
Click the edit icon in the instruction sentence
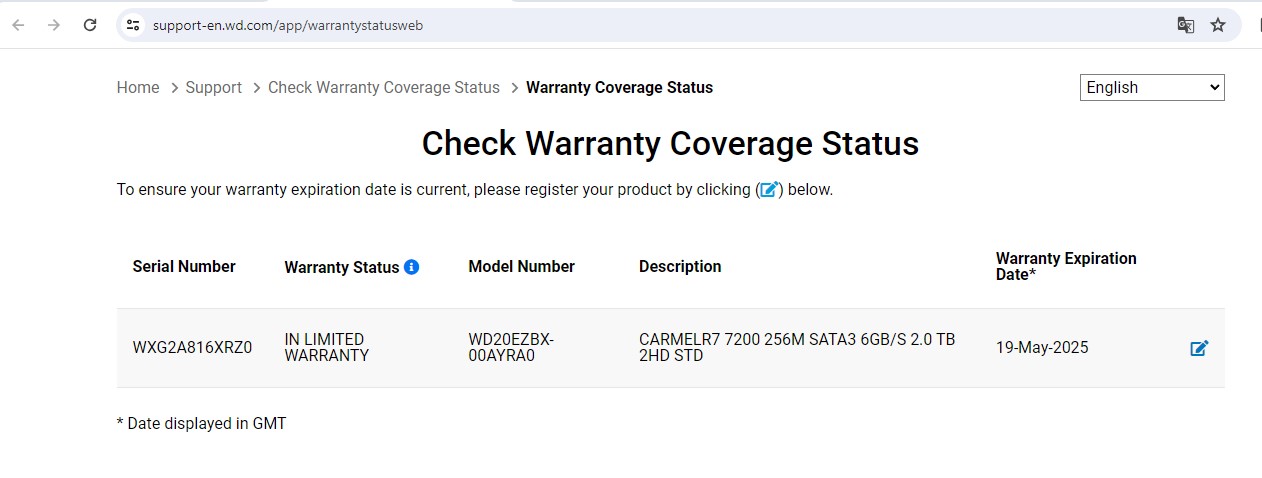tap(768, 189)
